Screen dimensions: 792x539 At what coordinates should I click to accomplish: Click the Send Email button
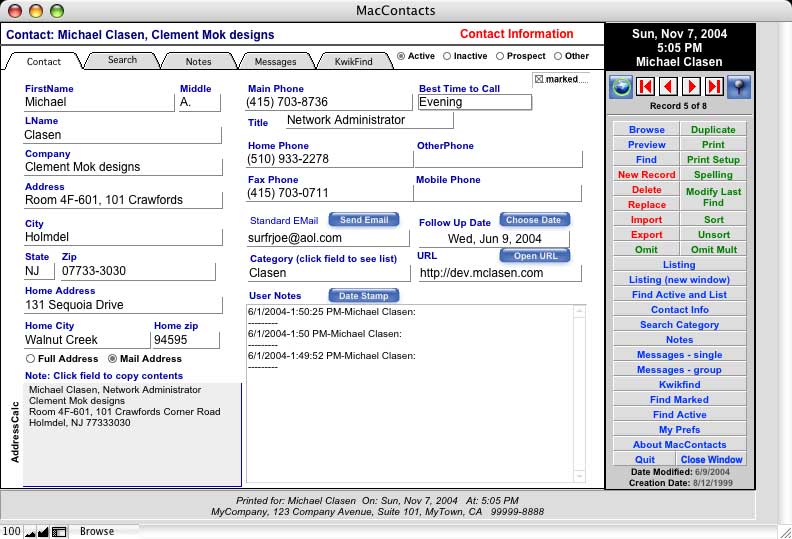[364, 220]
